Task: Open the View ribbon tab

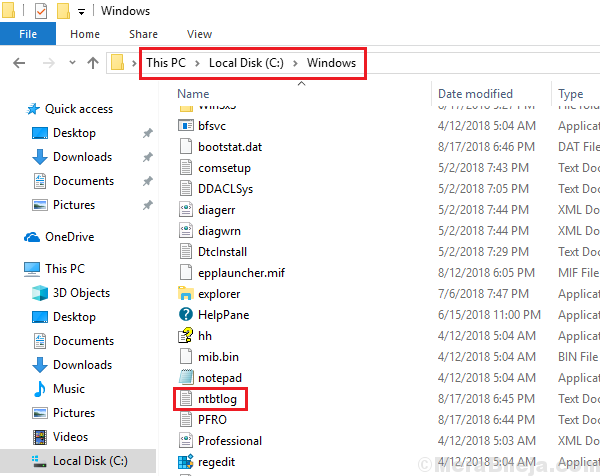Action: coord(199,34)
